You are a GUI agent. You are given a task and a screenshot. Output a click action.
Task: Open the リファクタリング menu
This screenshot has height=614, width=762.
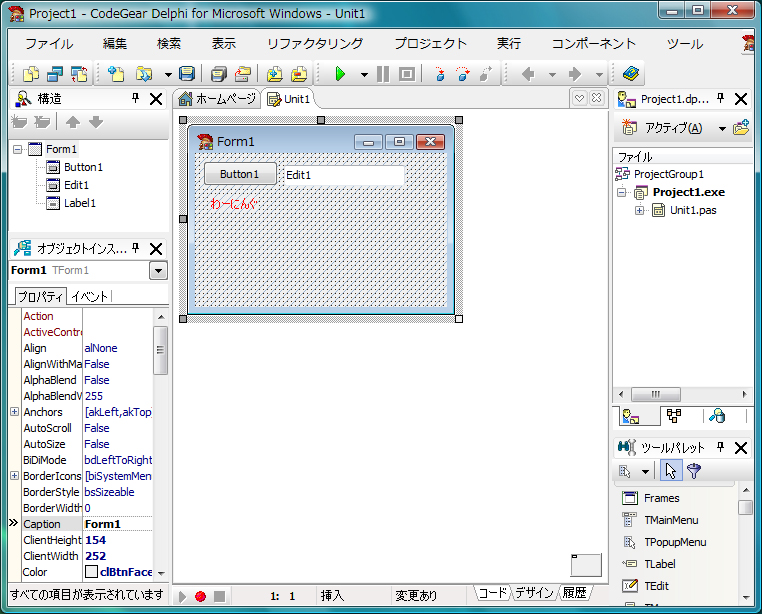point(315,44)
